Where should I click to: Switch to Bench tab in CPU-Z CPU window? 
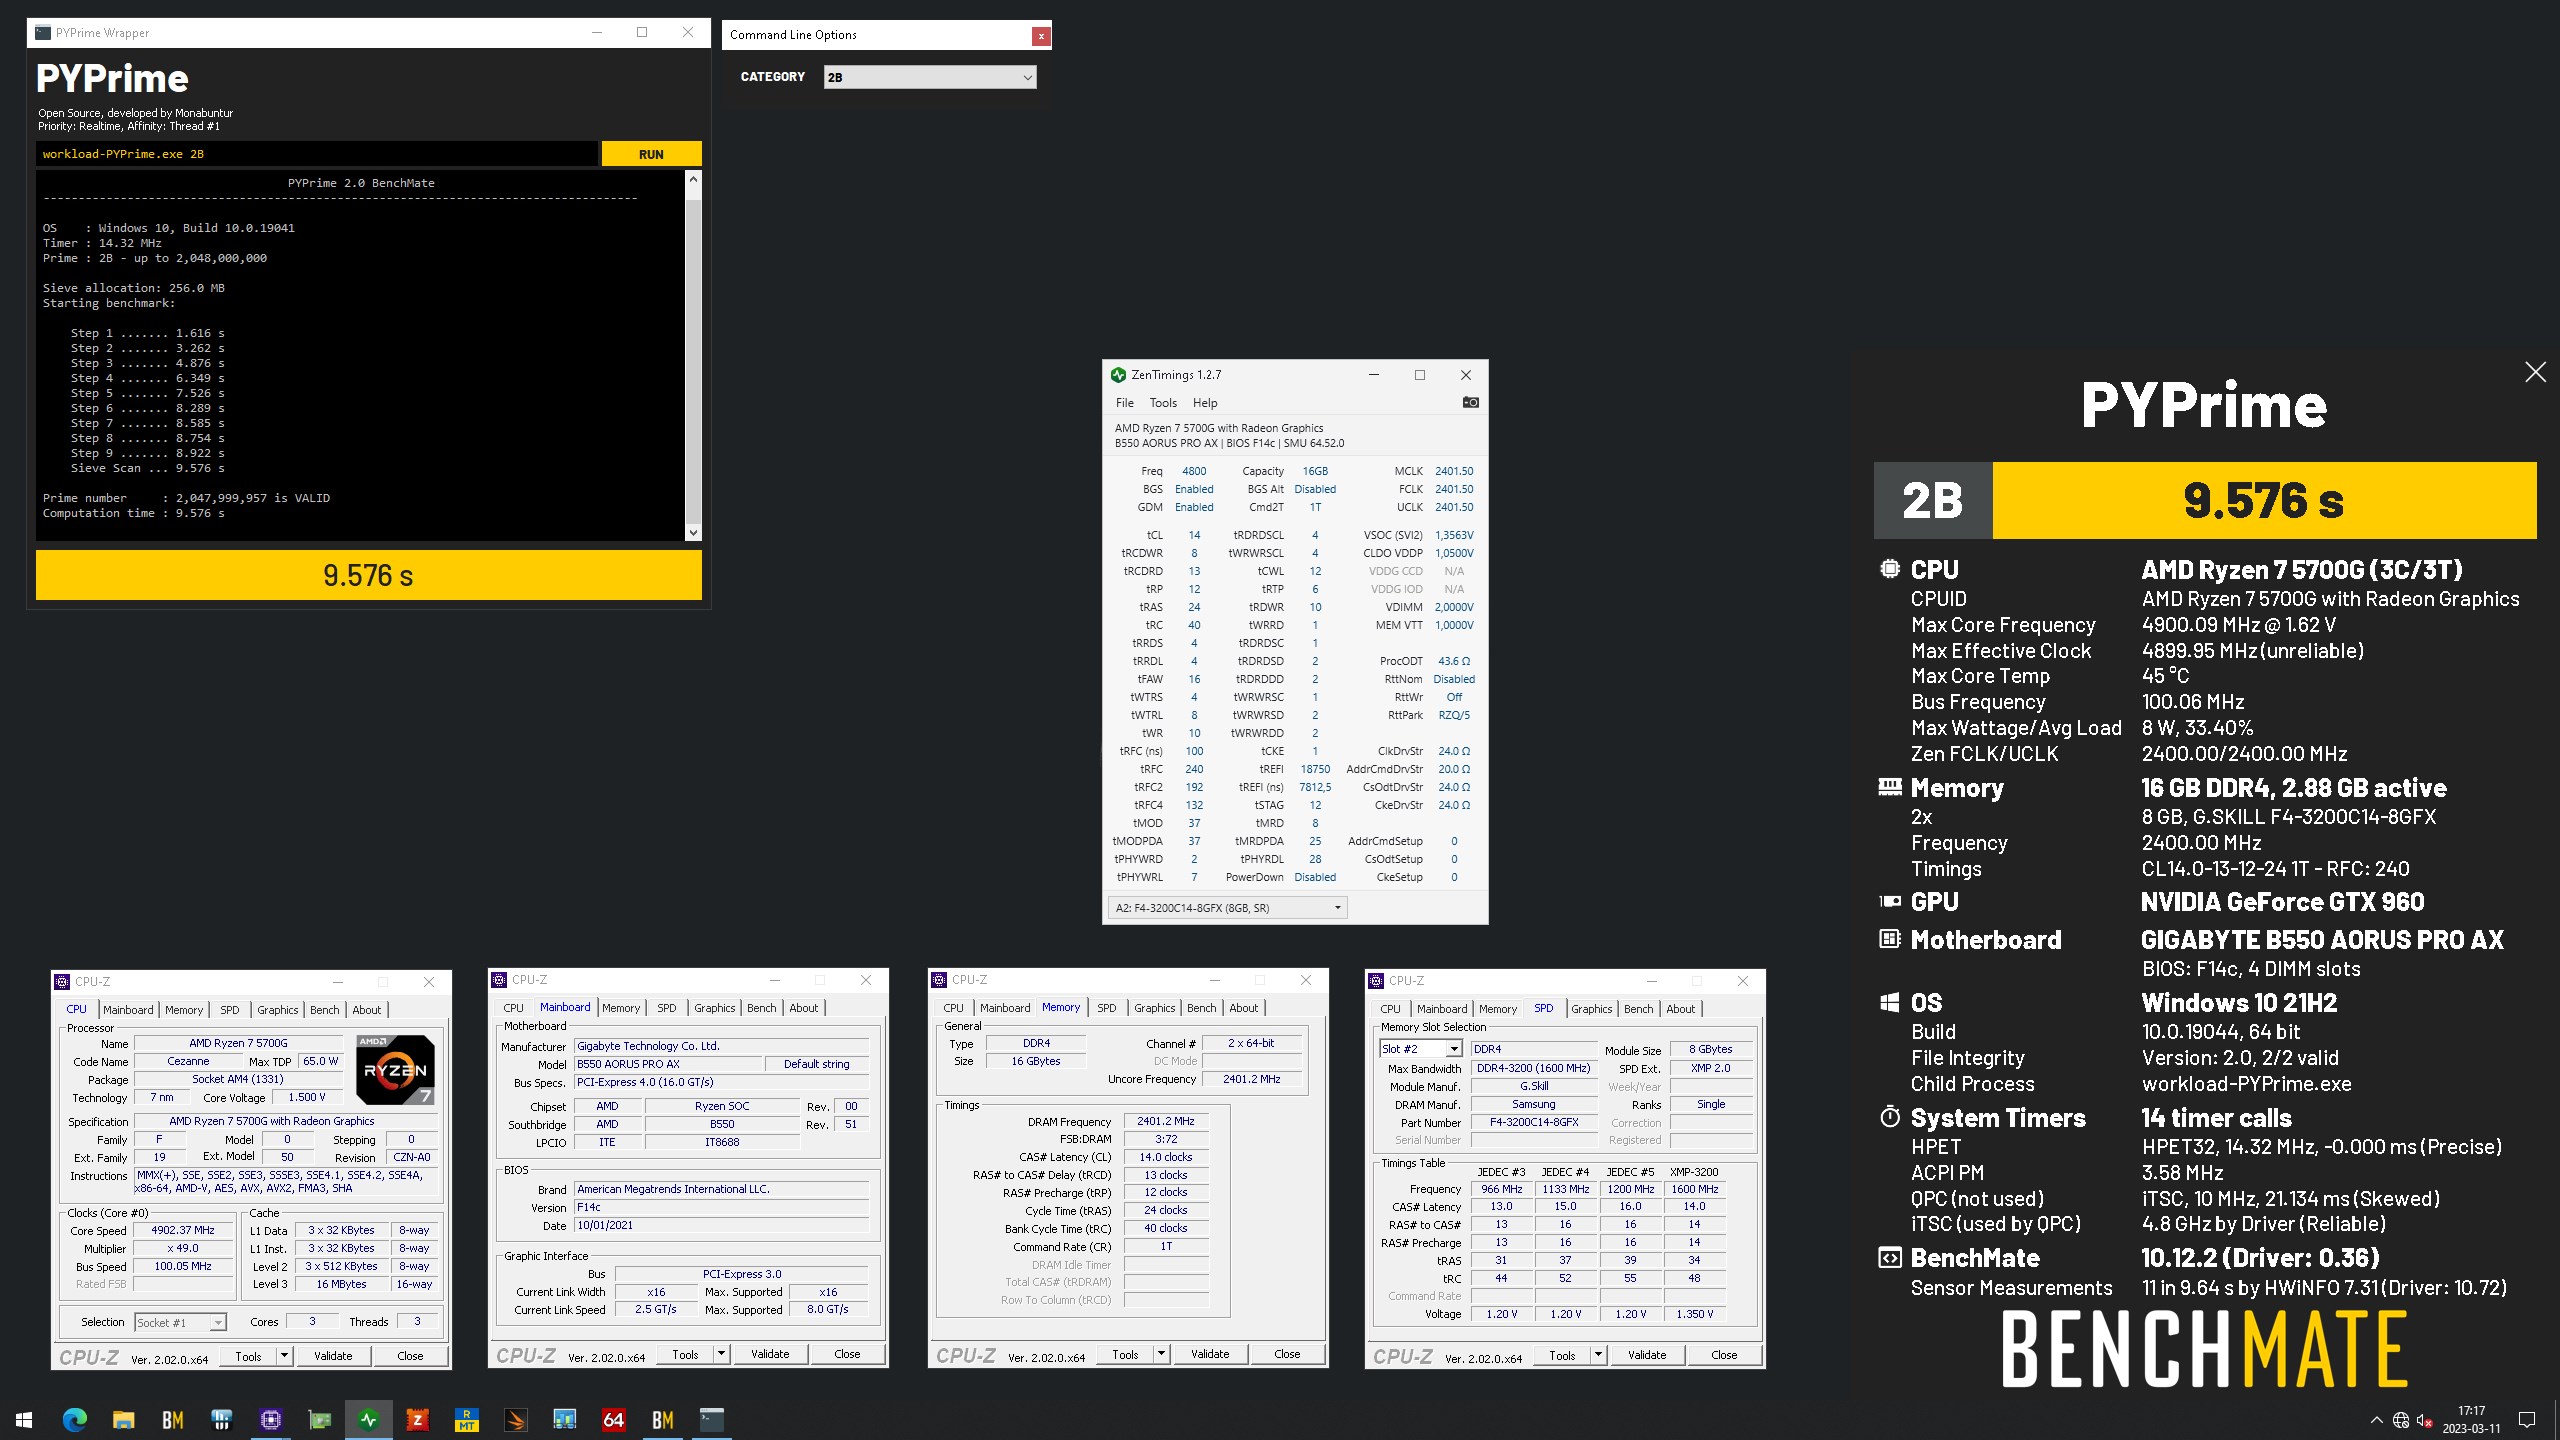325,1010
